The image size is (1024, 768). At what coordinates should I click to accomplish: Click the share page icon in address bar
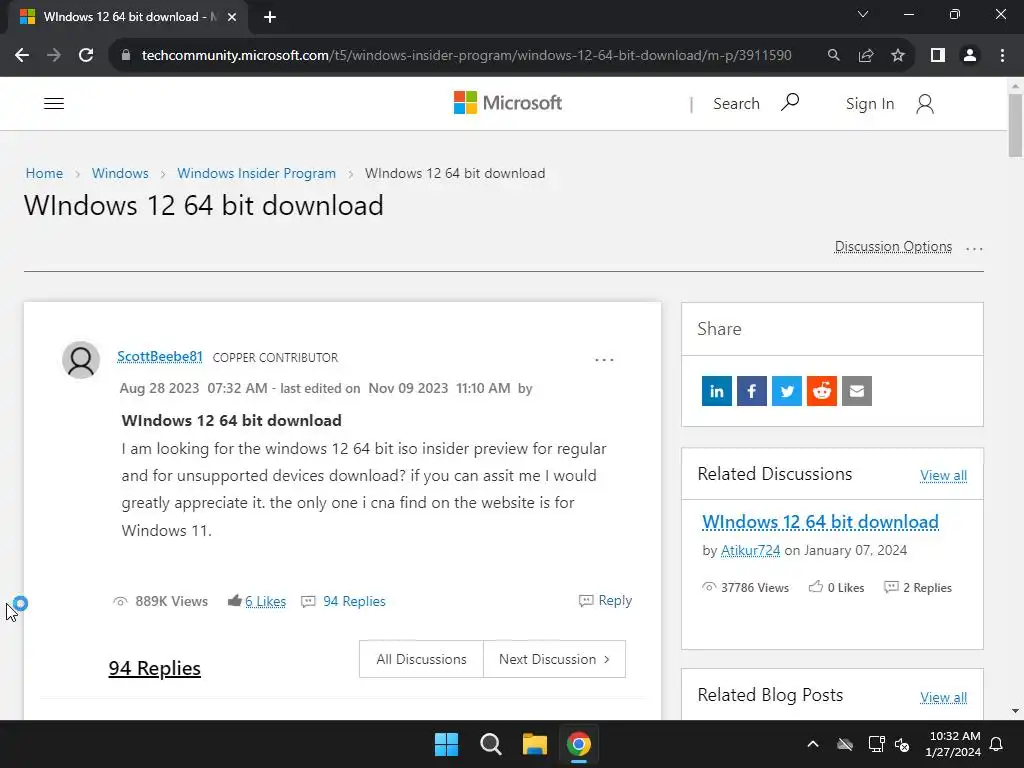[x=866, y=55]
